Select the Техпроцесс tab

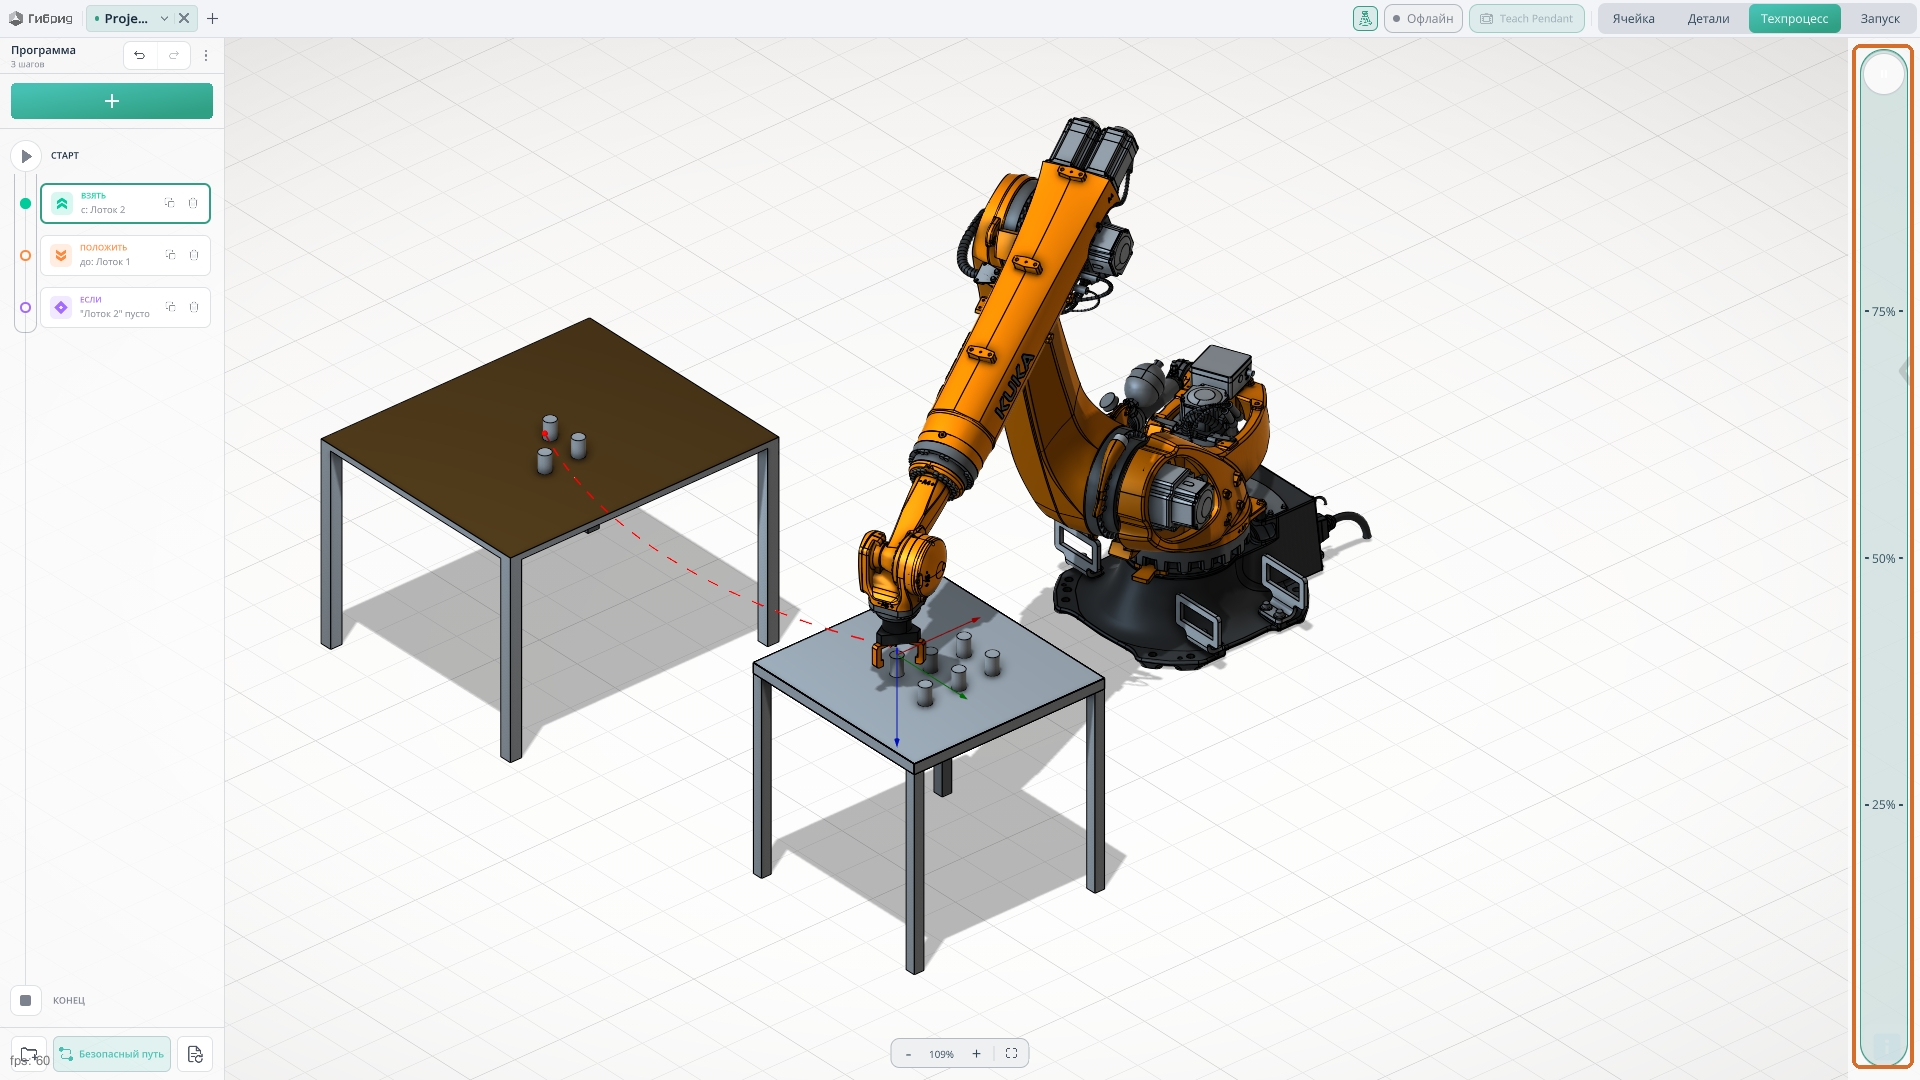(x=1794, y=18)
